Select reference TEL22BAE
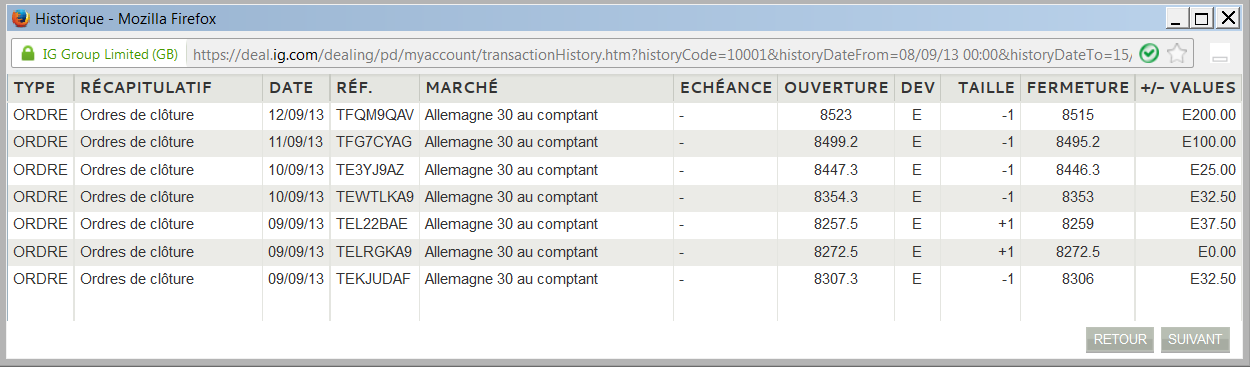The width and height of the screenshot is (1250, 367). click(x=372, y=224)
